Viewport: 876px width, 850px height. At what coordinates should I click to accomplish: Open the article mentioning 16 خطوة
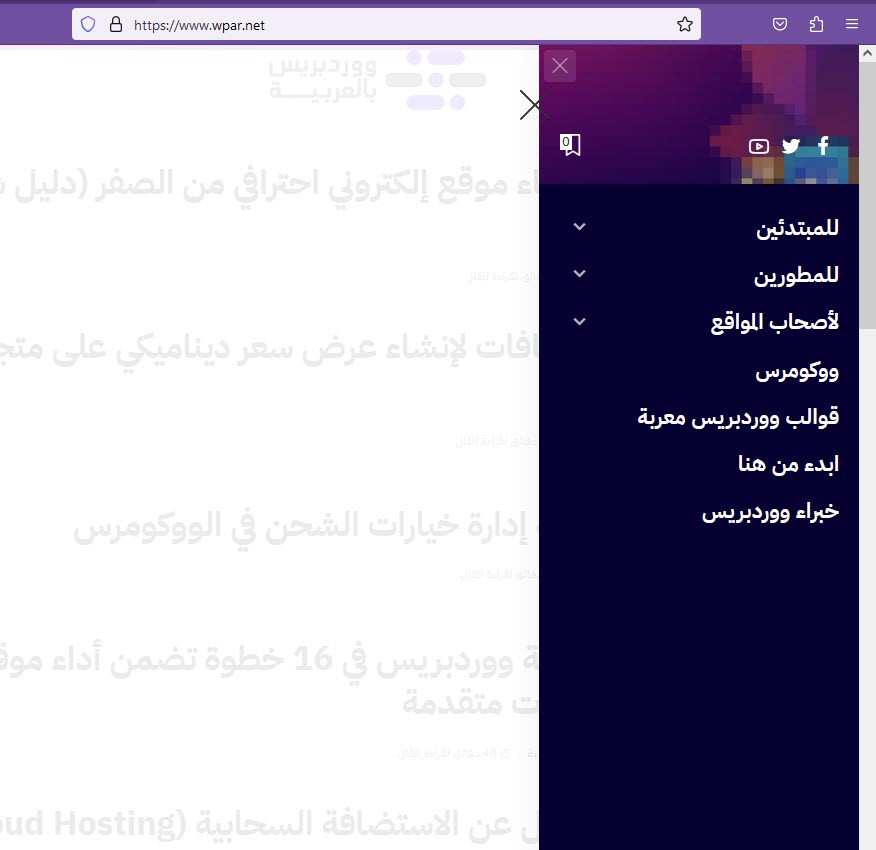coord(269,681)
